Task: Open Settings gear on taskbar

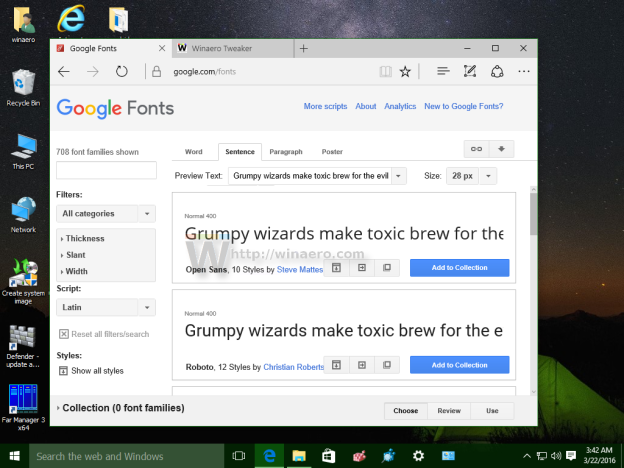Action: coord(418,456)
